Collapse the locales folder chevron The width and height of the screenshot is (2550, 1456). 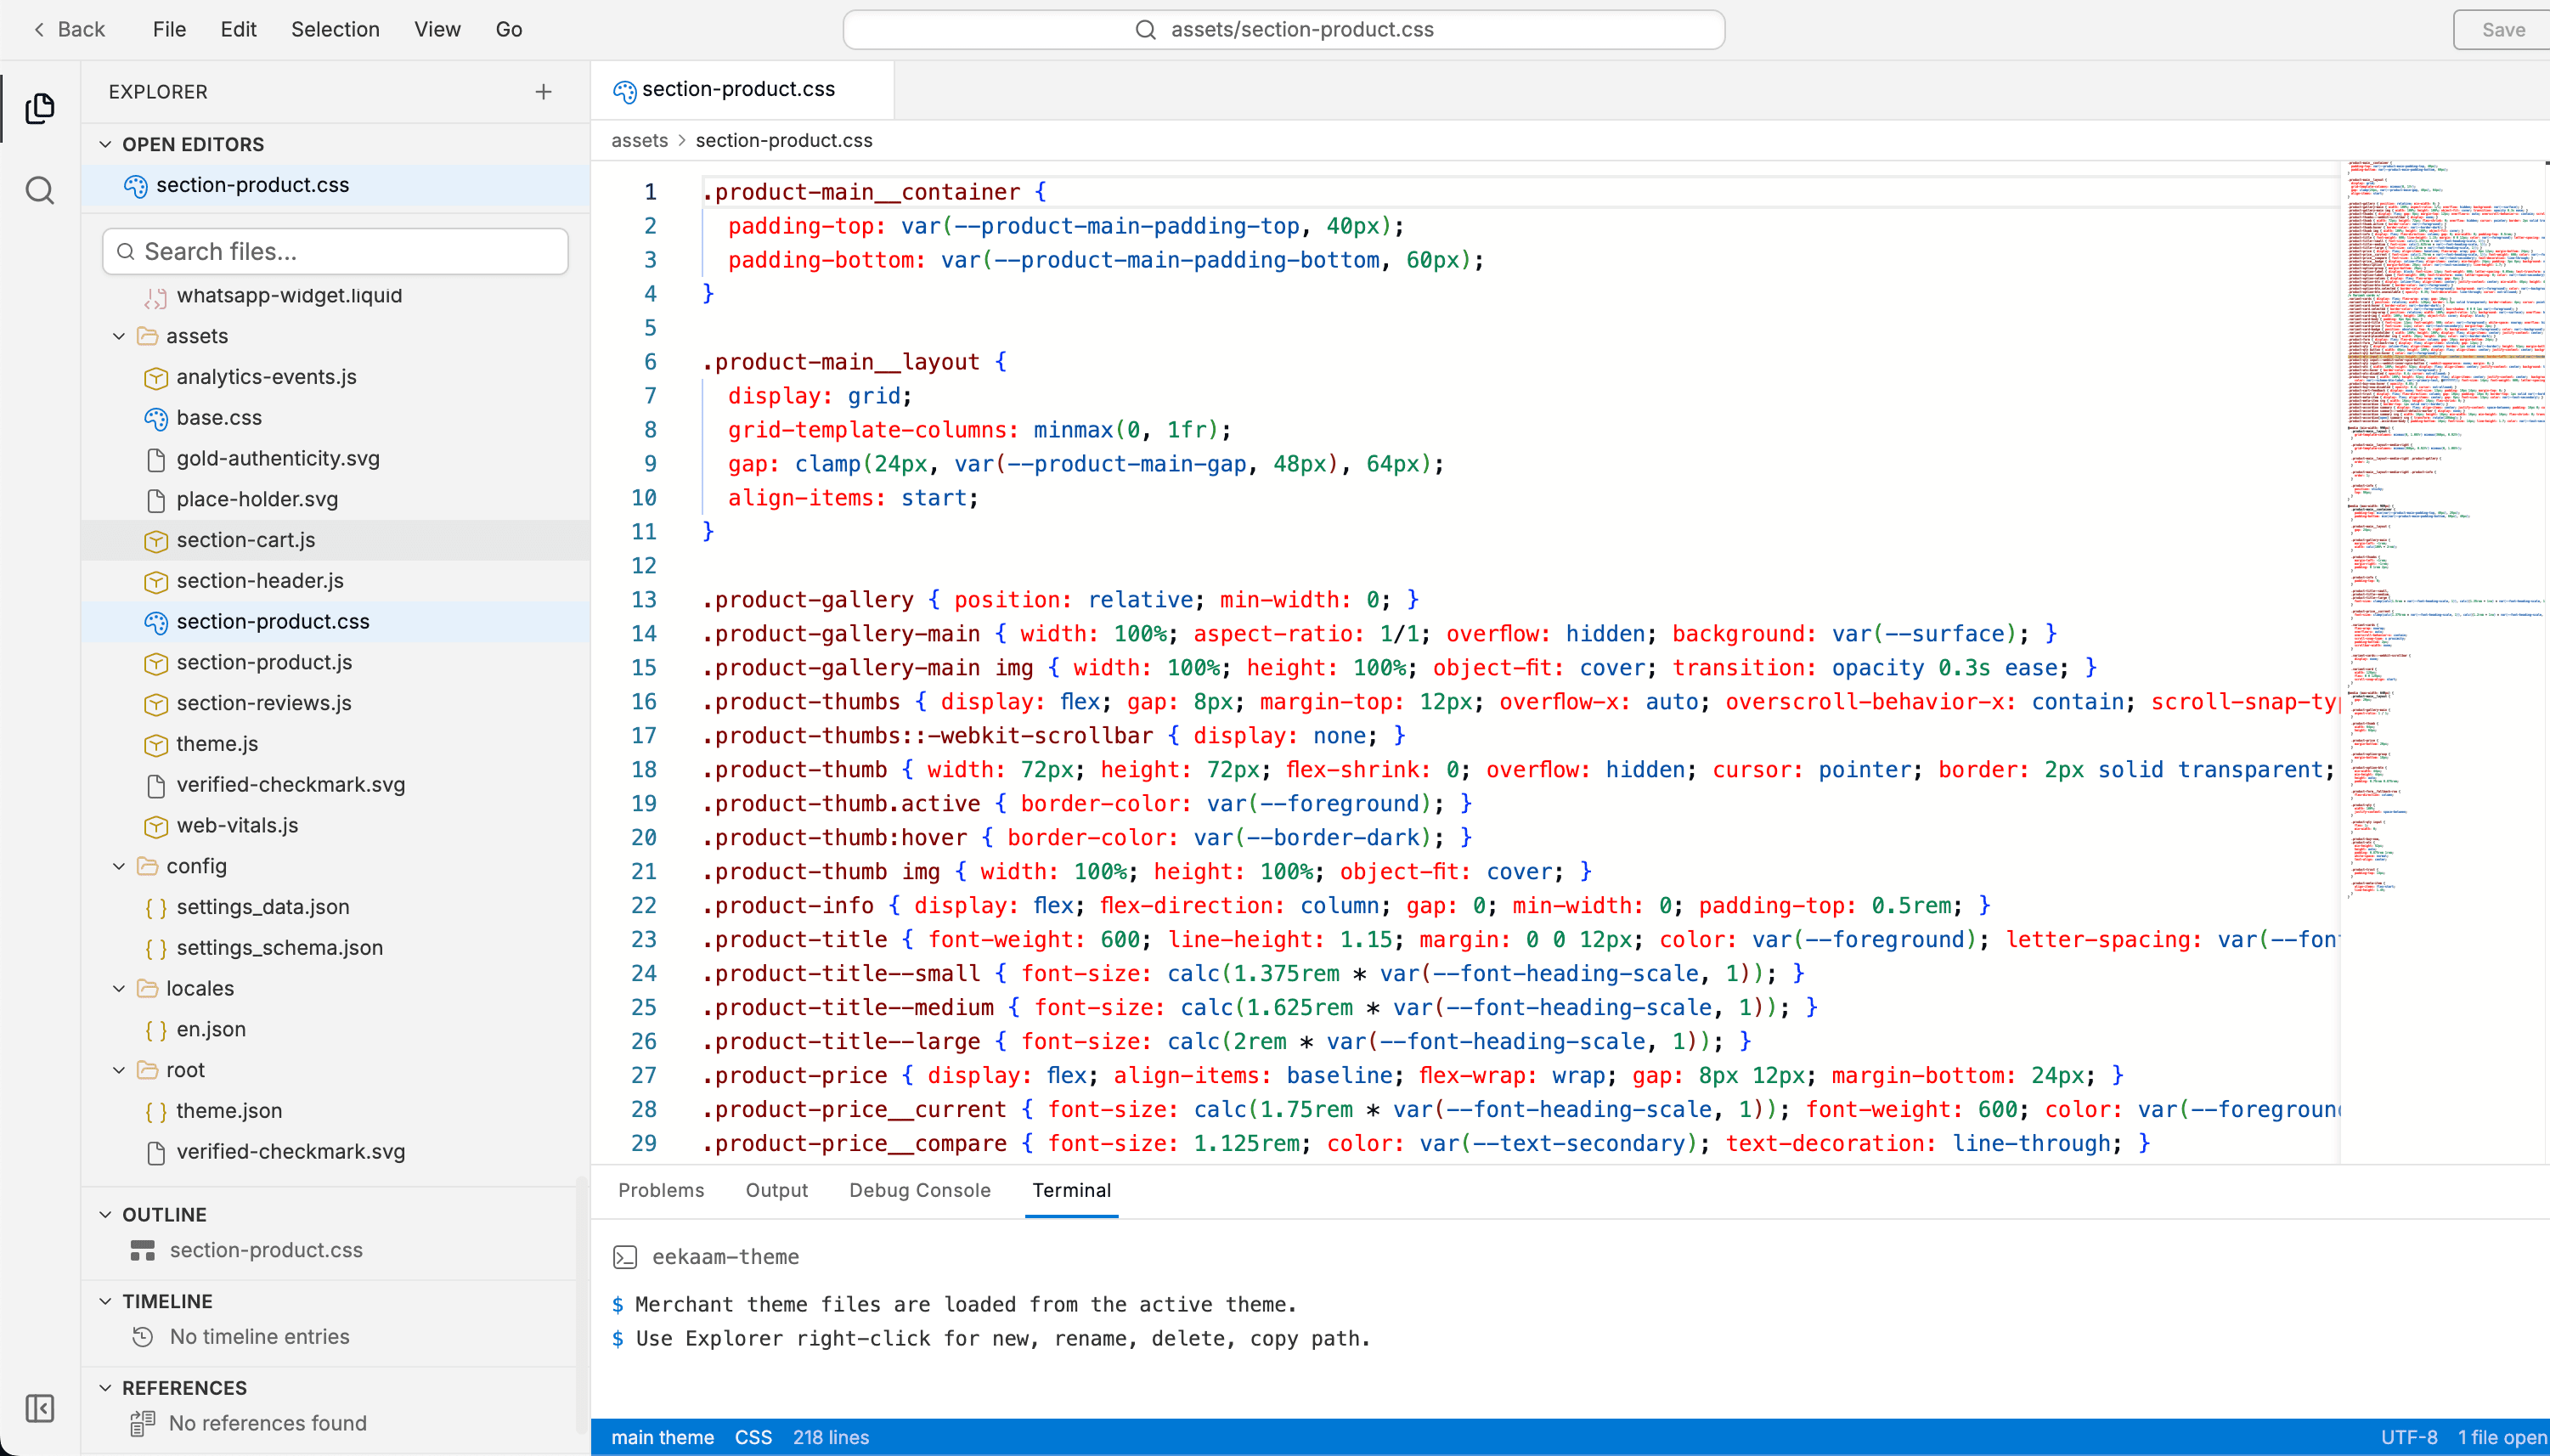click(x=119, y=988)
